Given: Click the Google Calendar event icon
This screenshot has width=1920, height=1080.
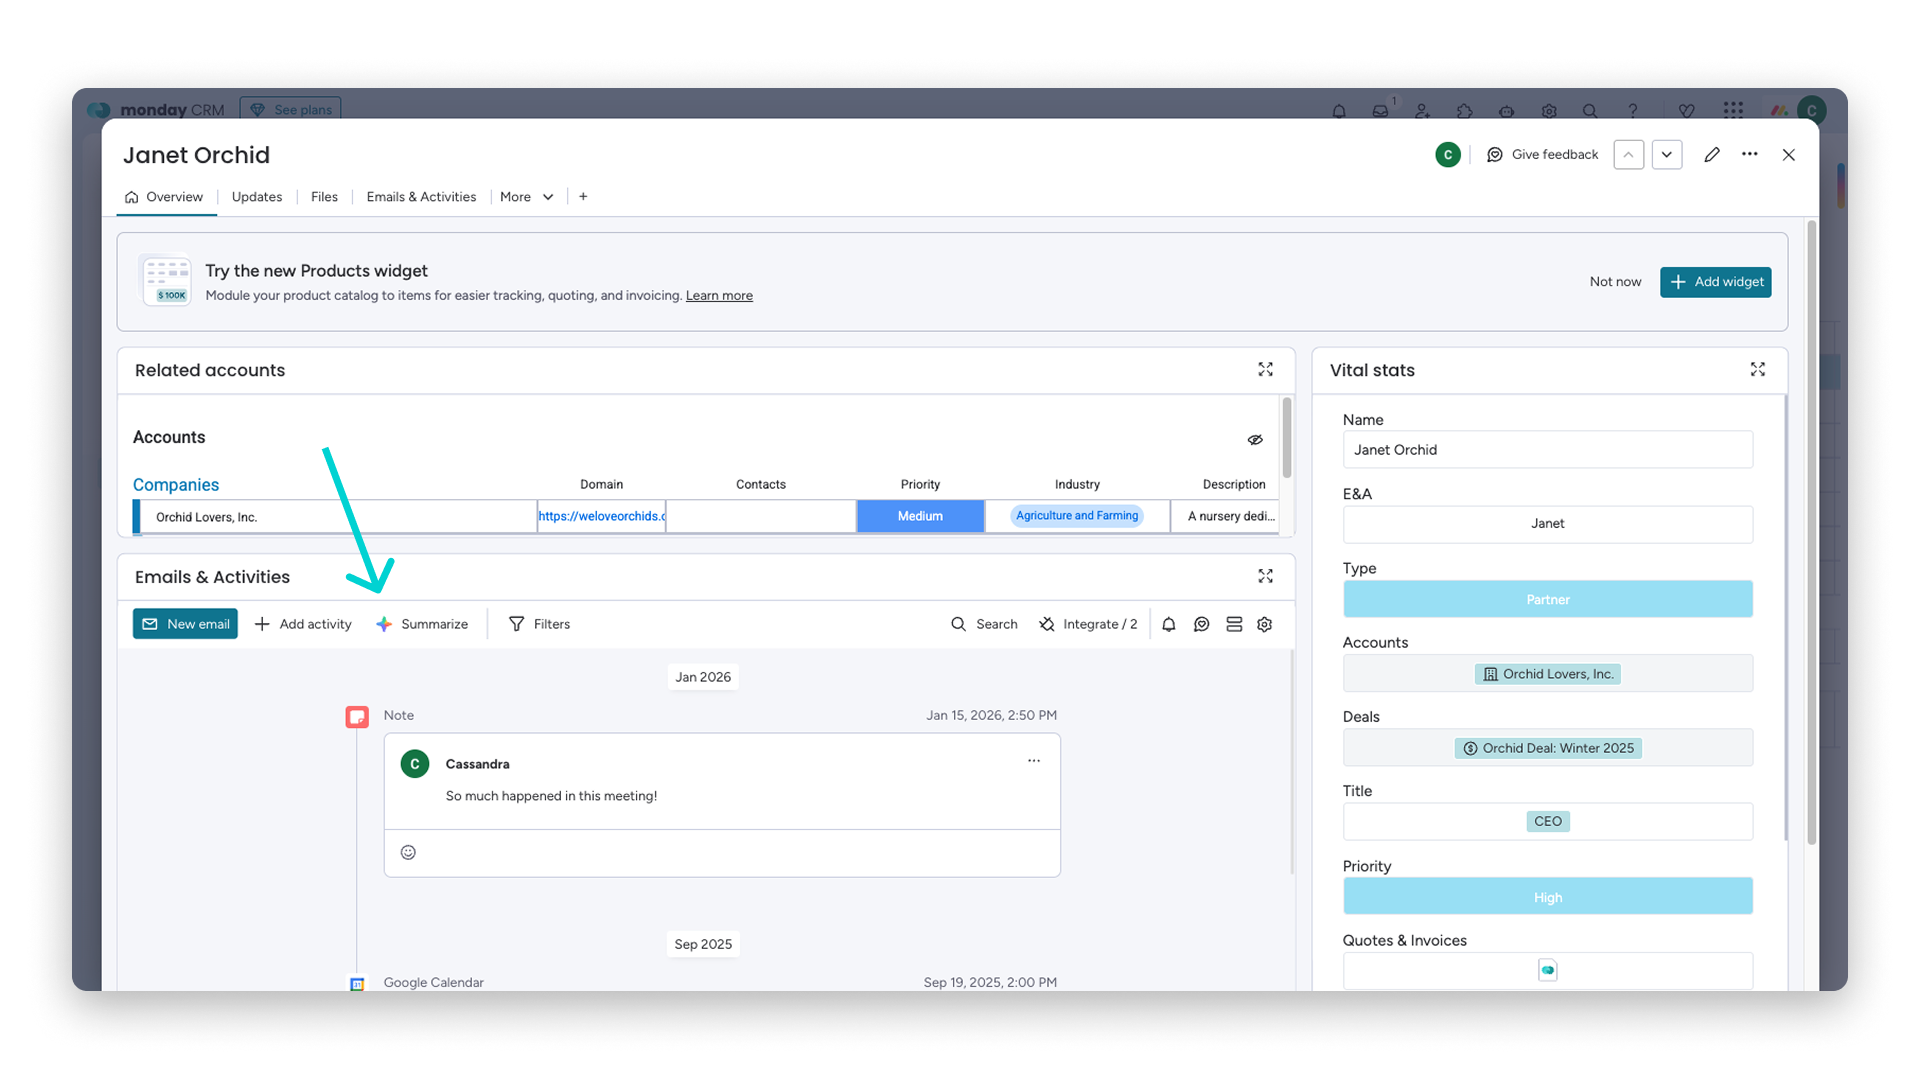Looking at the screenshot, I should 357,984.
